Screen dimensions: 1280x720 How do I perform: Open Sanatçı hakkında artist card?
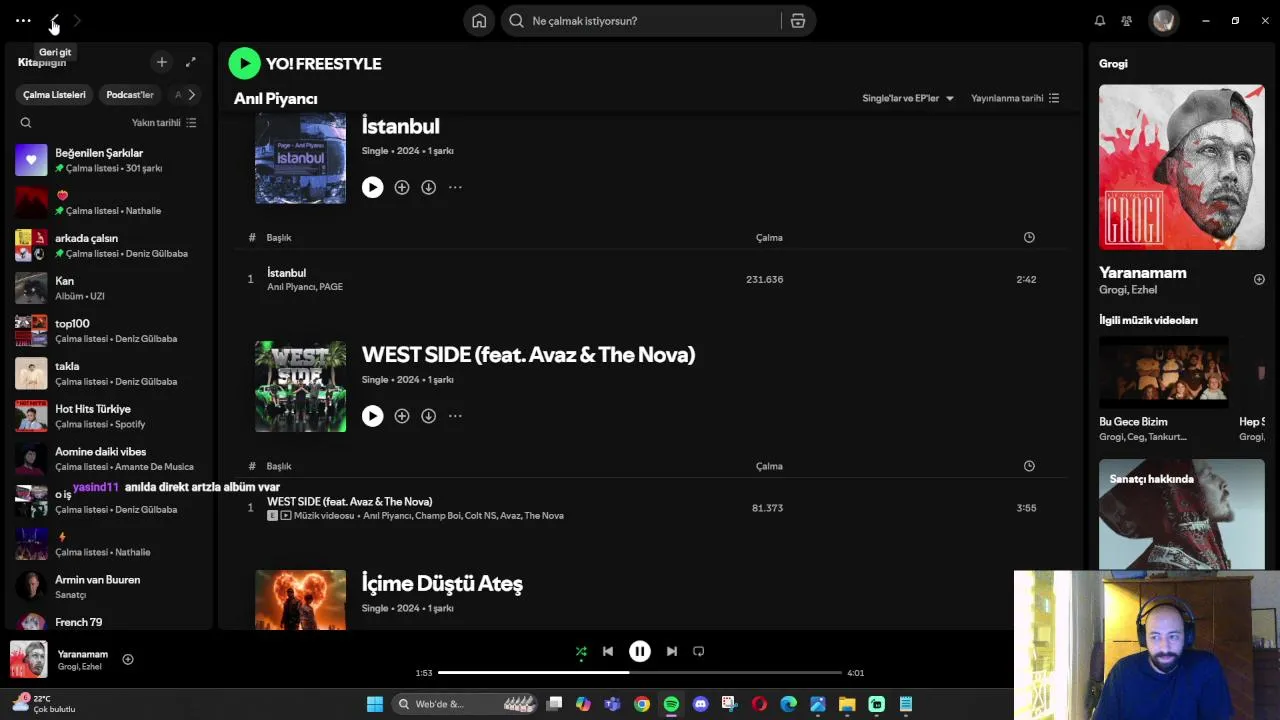click(1182, 514)
